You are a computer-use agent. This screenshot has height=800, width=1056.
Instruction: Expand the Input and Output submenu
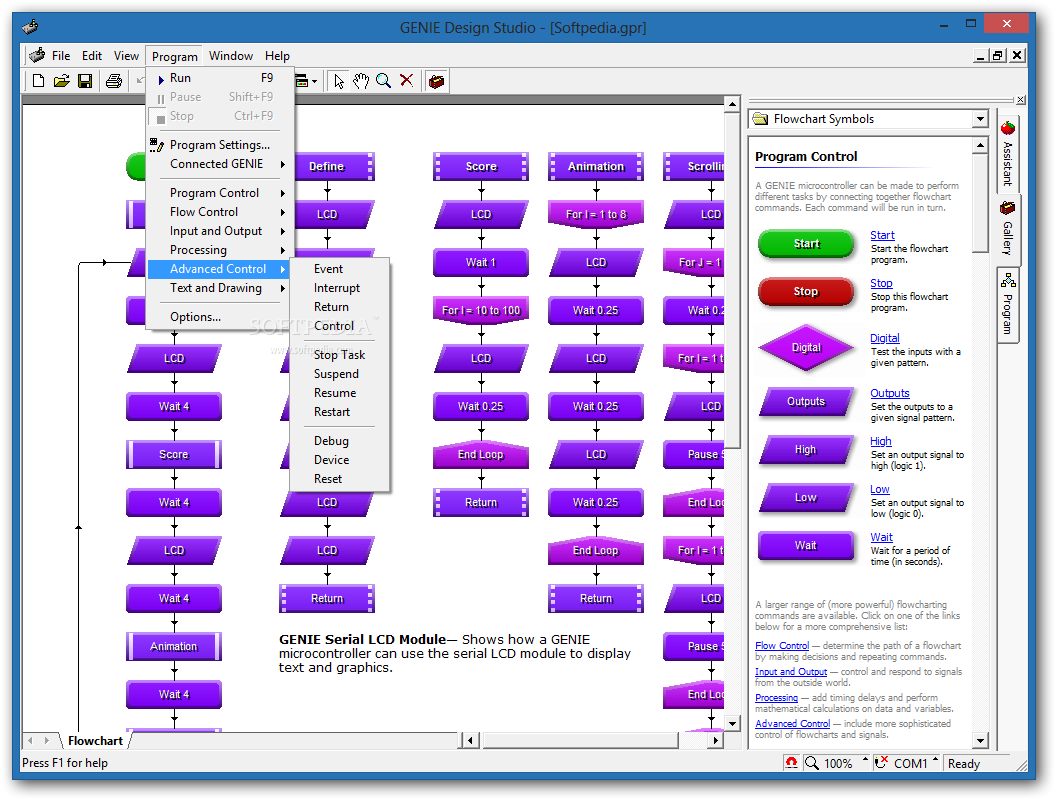[x=221, y=231]
